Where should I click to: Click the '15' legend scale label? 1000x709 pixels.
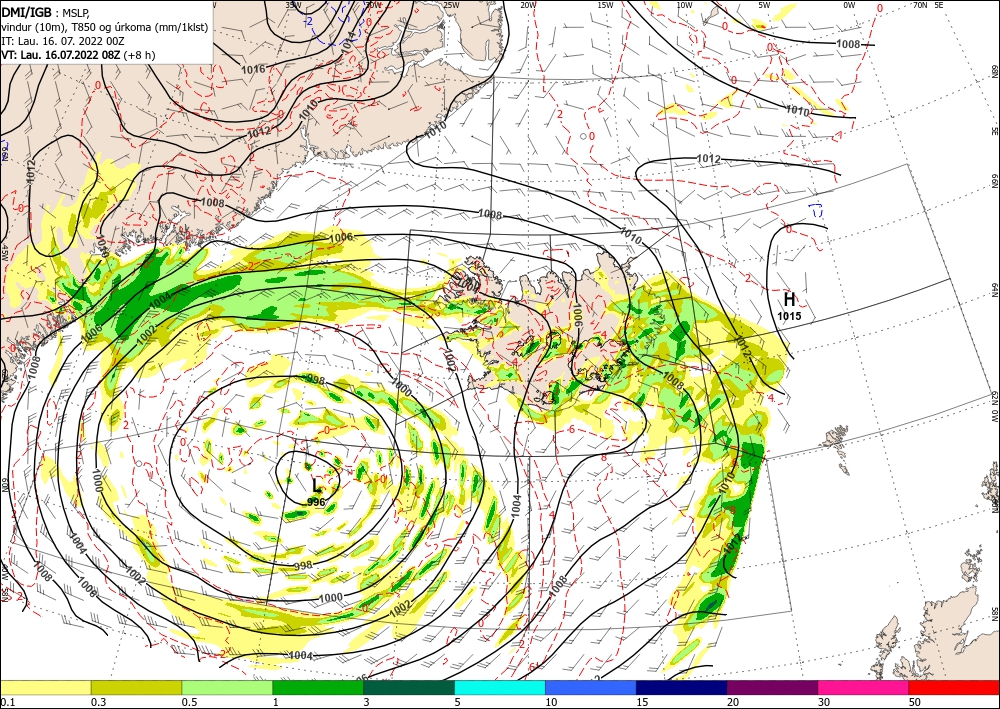[642, 702]
